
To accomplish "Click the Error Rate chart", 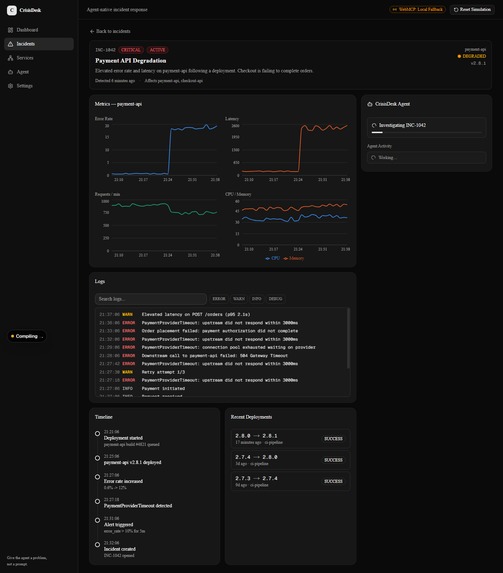I will pyautogui.click(x=157, y=151).
